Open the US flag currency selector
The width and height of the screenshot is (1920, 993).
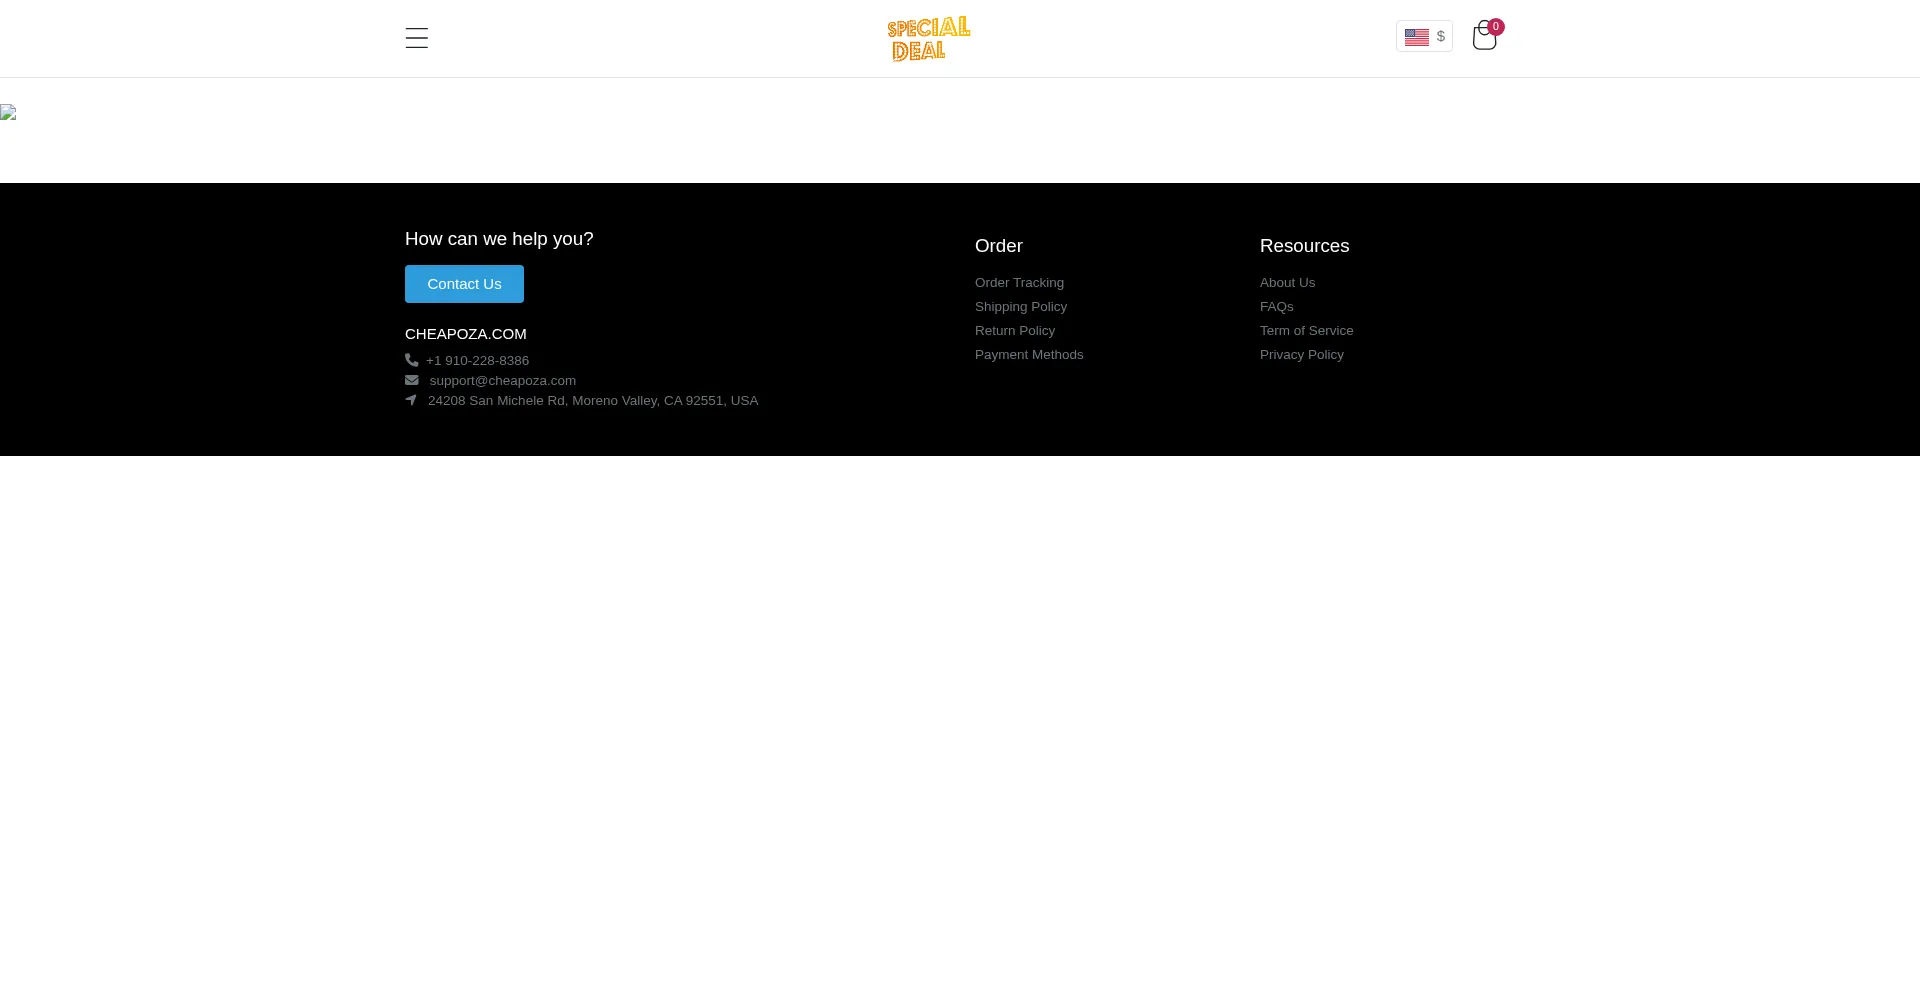1424,37
